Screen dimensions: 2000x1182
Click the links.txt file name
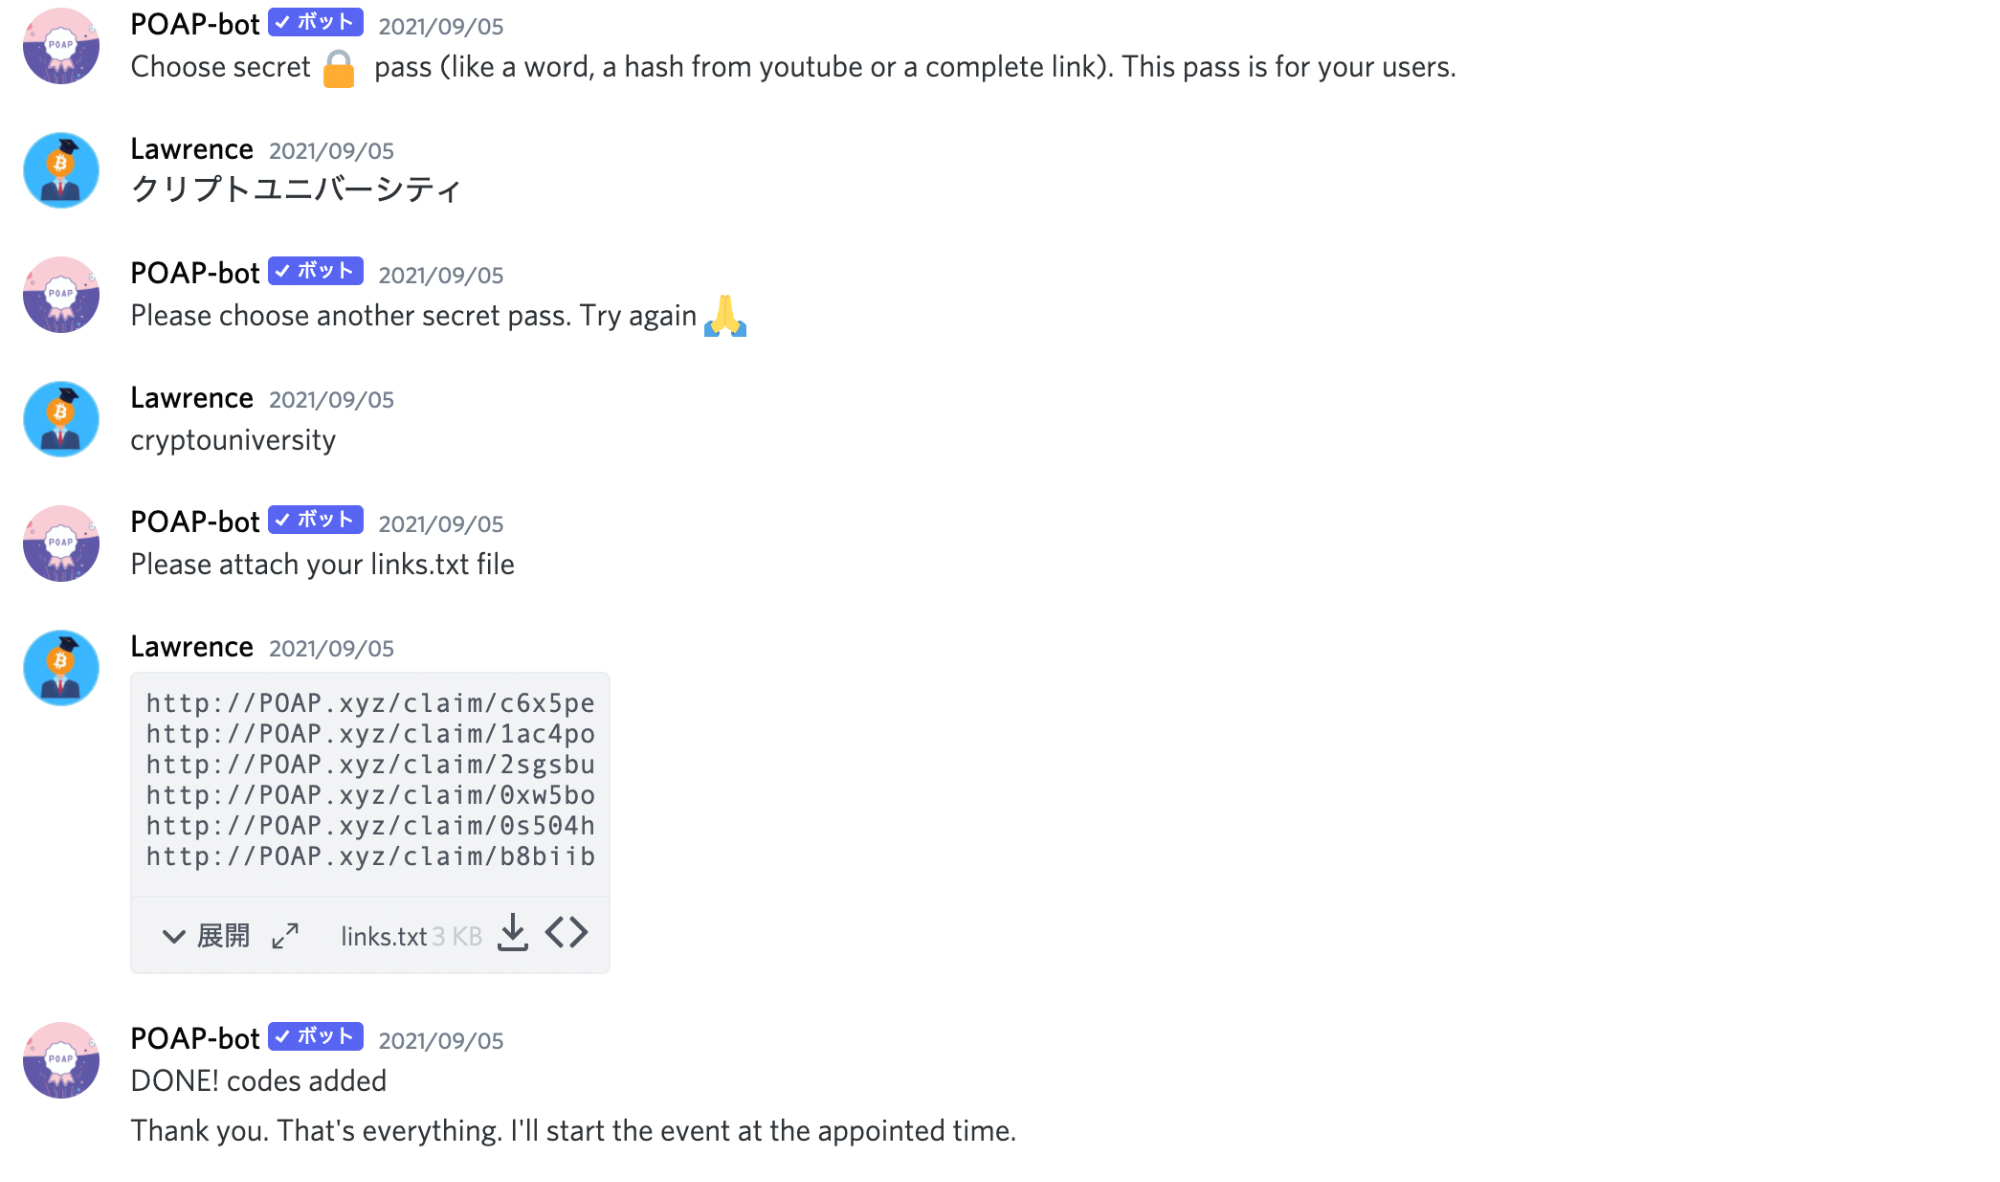[x=384, y=937]
